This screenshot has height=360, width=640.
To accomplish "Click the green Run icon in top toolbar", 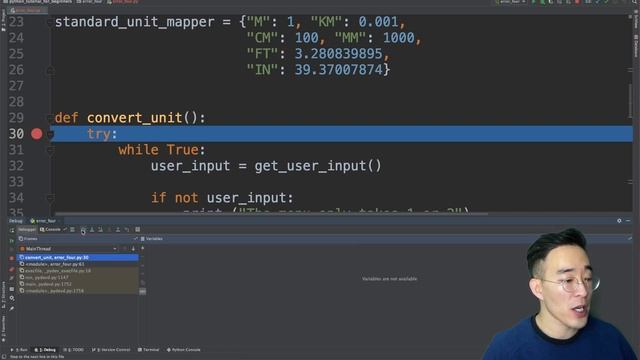I will pos(533,2).
